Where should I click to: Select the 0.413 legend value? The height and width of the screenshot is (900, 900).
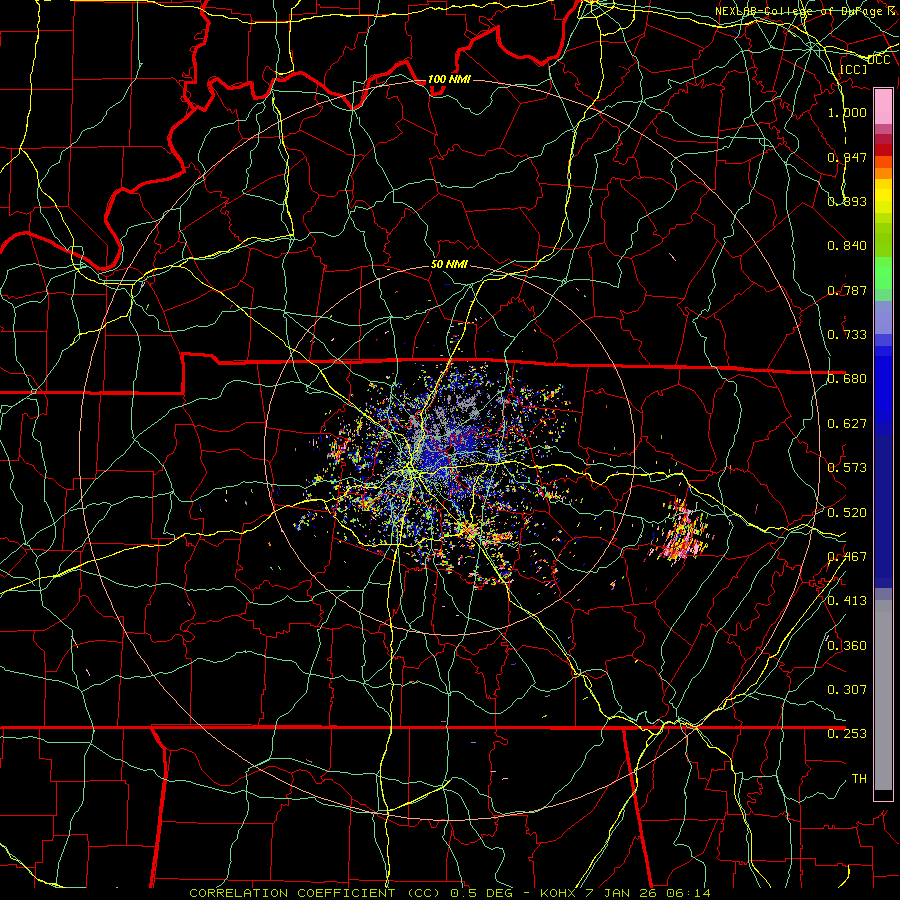tap(847, 601)
